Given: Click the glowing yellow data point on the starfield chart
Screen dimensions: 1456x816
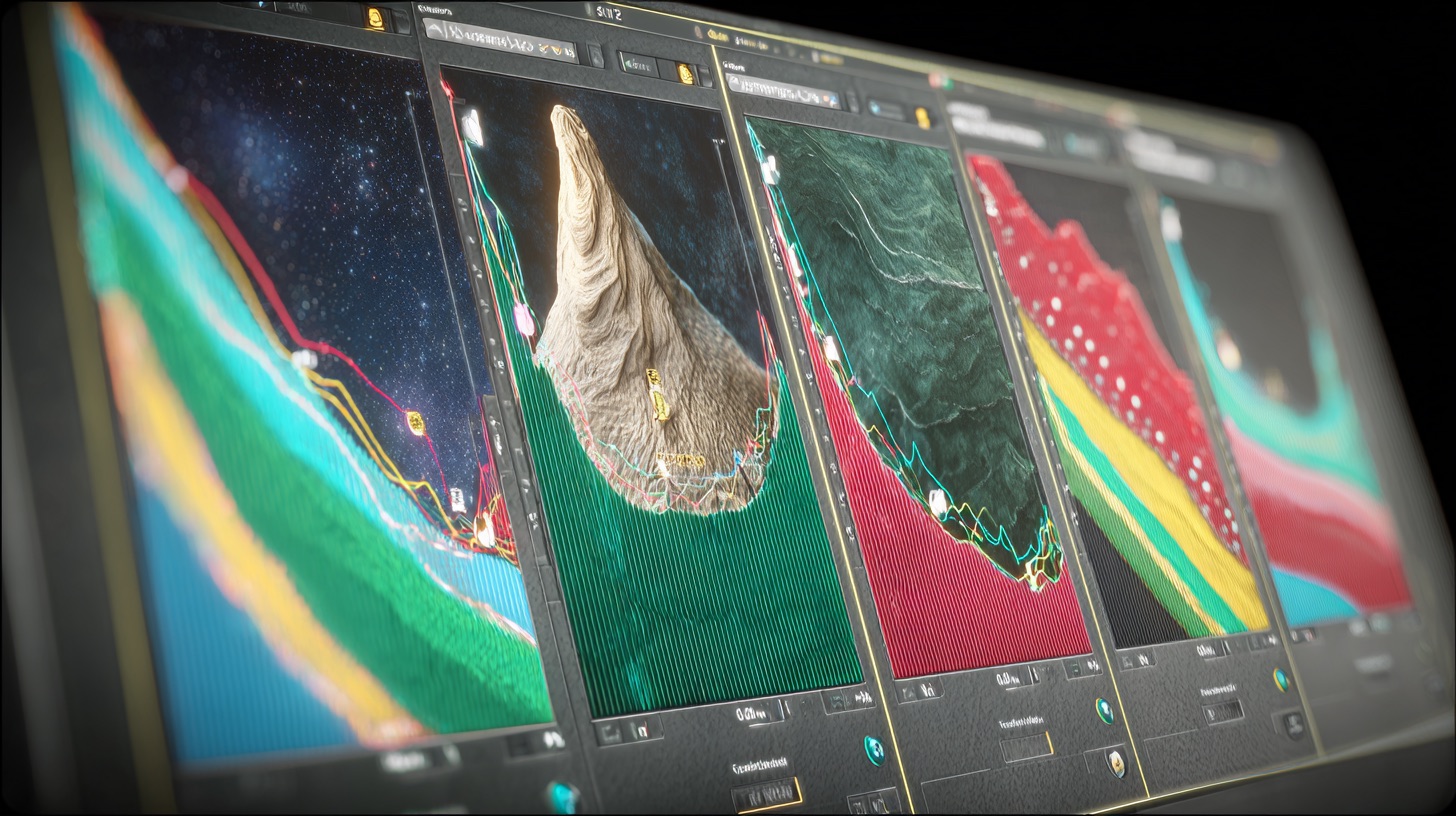Looking at the screenshot, I should click(415, 423).
